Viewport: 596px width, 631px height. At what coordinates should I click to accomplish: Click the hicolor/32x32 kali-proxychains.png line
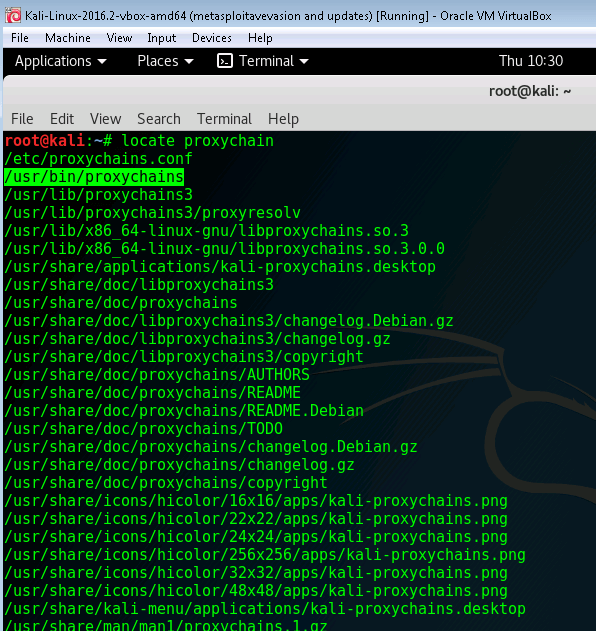pyautogui.click(x=256, y=573)
